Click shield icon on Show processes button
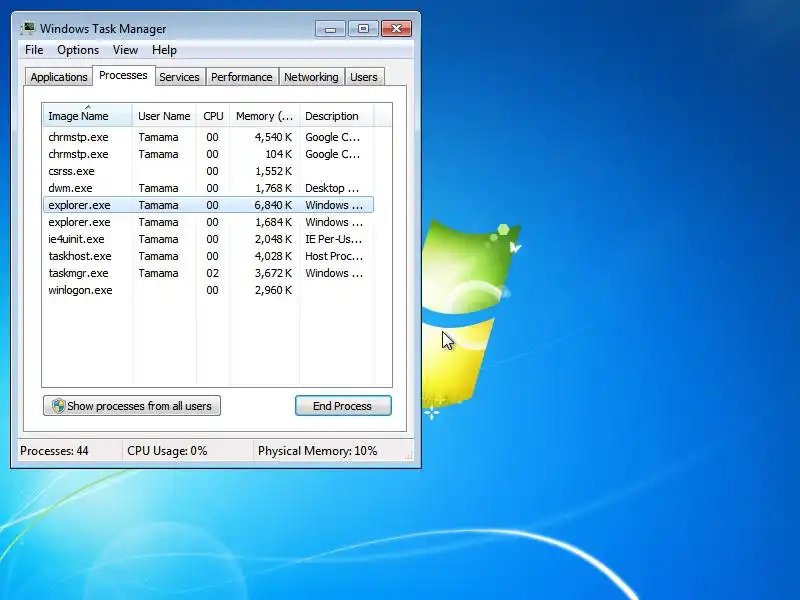 [59, 406]
